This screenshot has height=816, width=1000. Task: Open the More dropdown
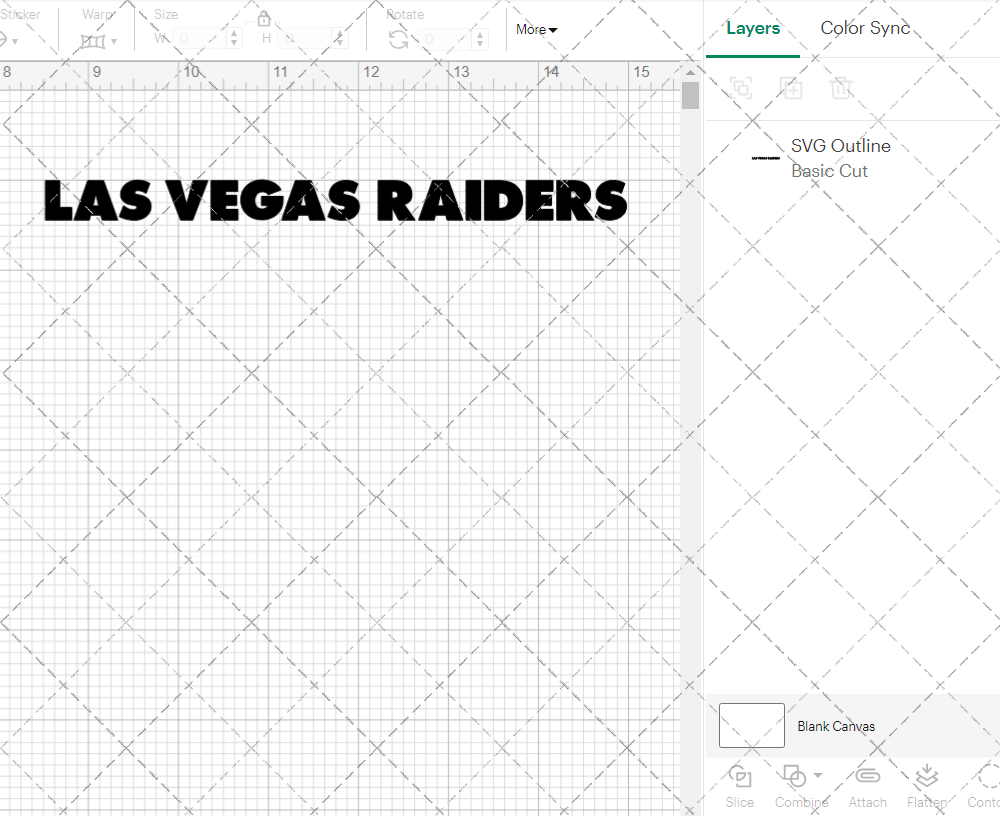536,29
